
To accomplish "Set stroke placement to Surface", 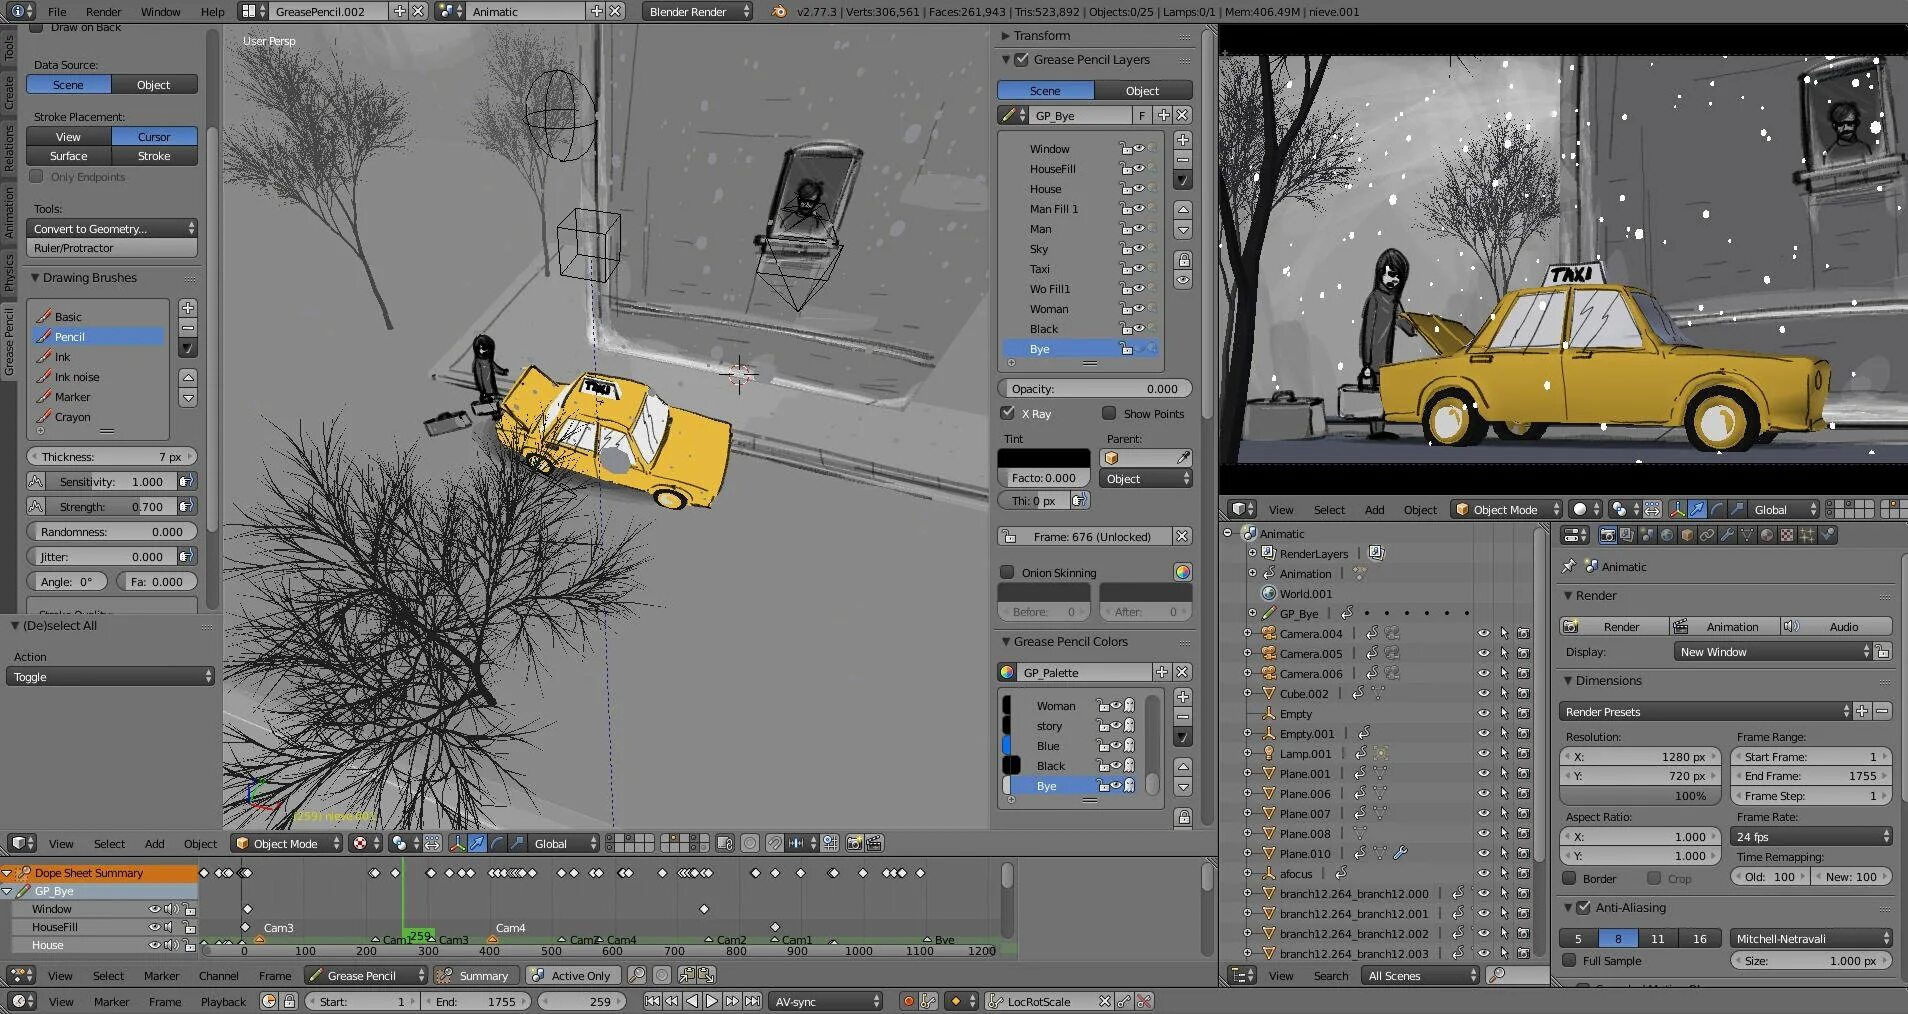I will [x=69, y=156].
